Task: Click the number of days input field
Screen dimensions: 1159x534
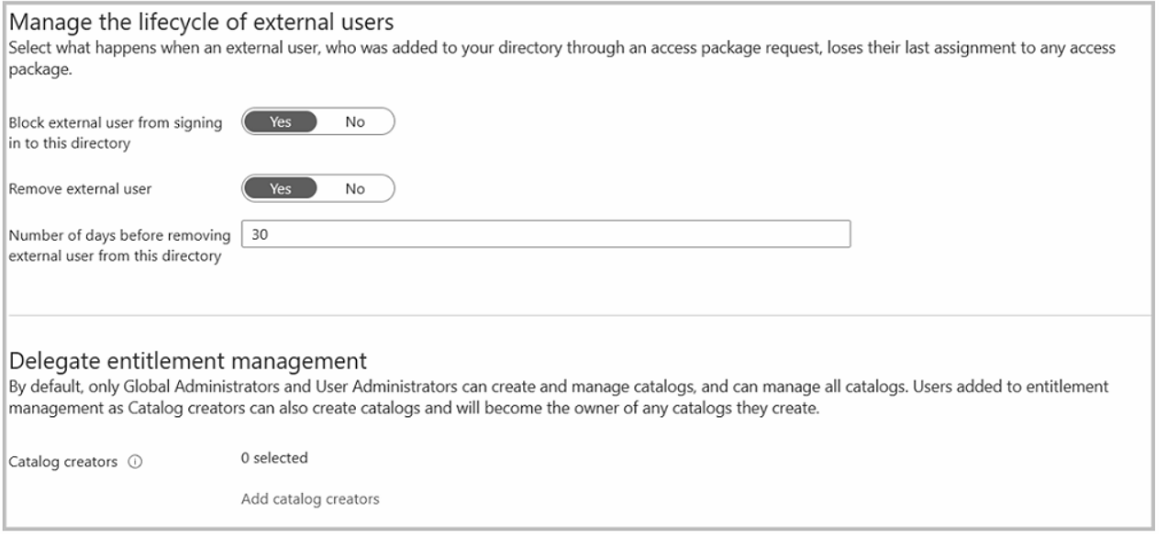Action: click(546, 234)
